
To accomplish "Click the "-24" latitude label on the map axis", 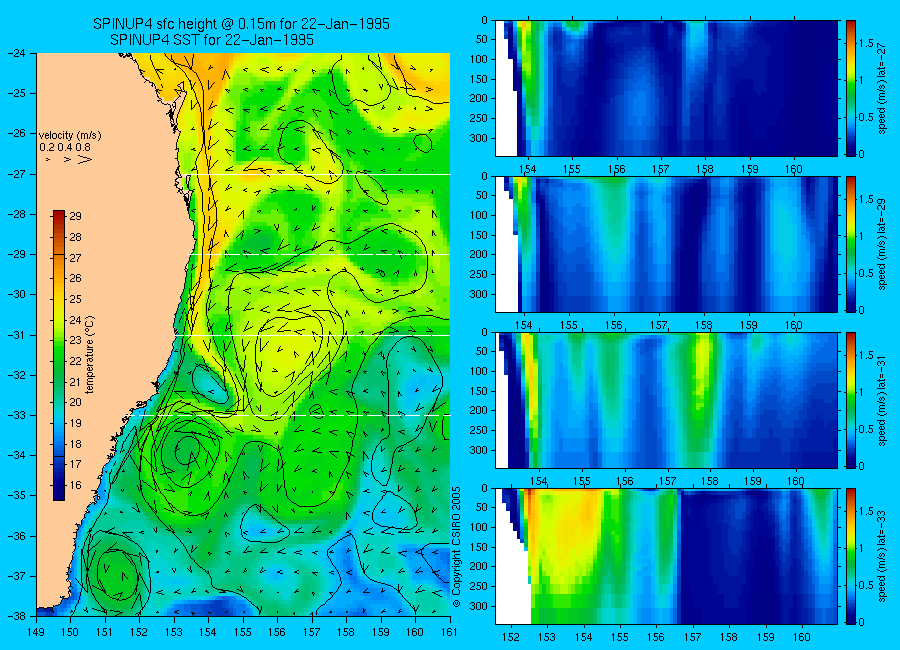I will (x=16, y=53).
